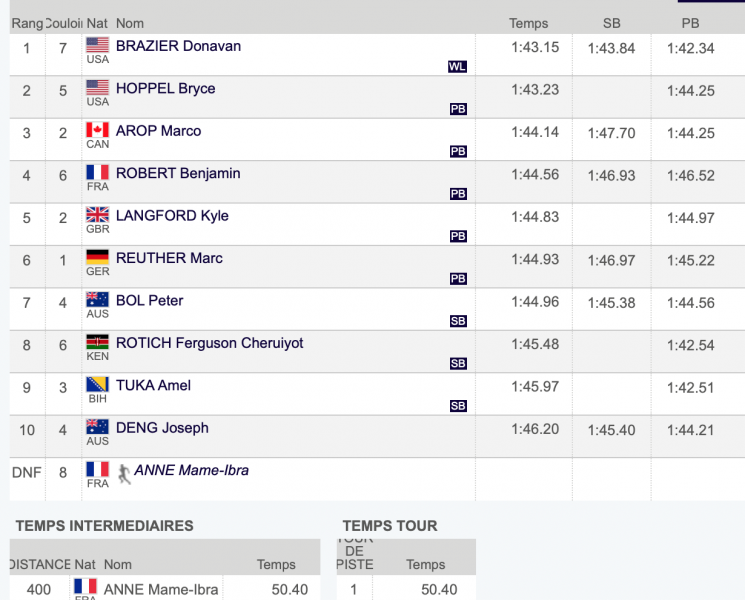Open athlete link ROBERT Benjamin
This screenshot has width=745, height=600.
tap(178, 173)
